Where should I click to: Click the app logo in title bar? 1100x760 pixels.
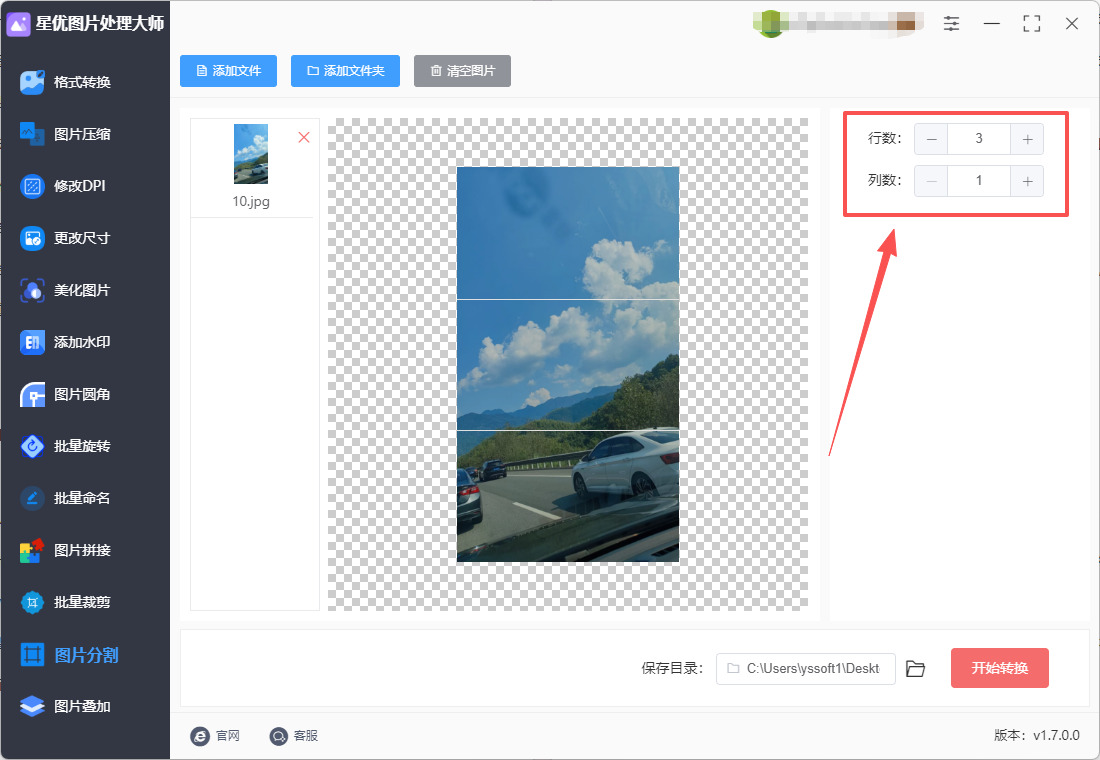pos(18,24)
